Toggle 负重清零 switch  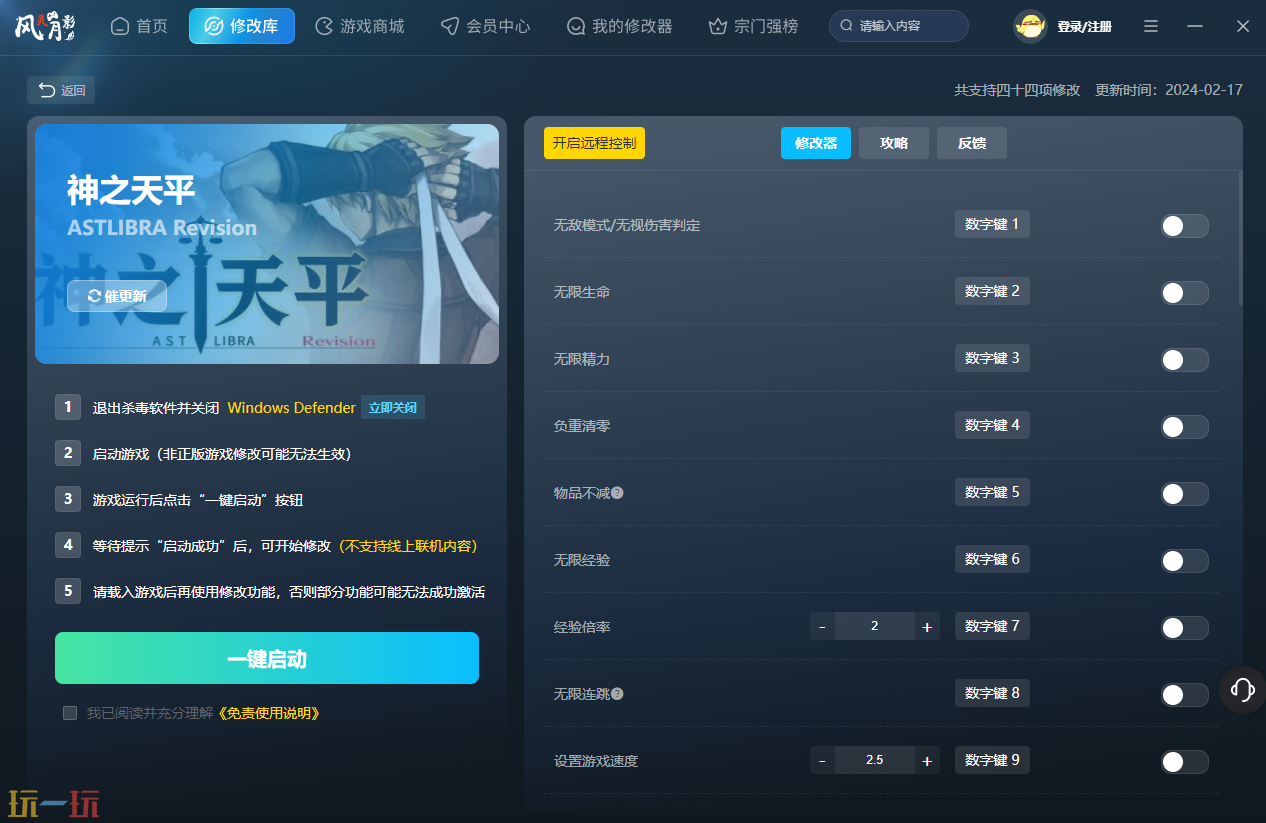pyautogui.click(x=1185, y=427)
